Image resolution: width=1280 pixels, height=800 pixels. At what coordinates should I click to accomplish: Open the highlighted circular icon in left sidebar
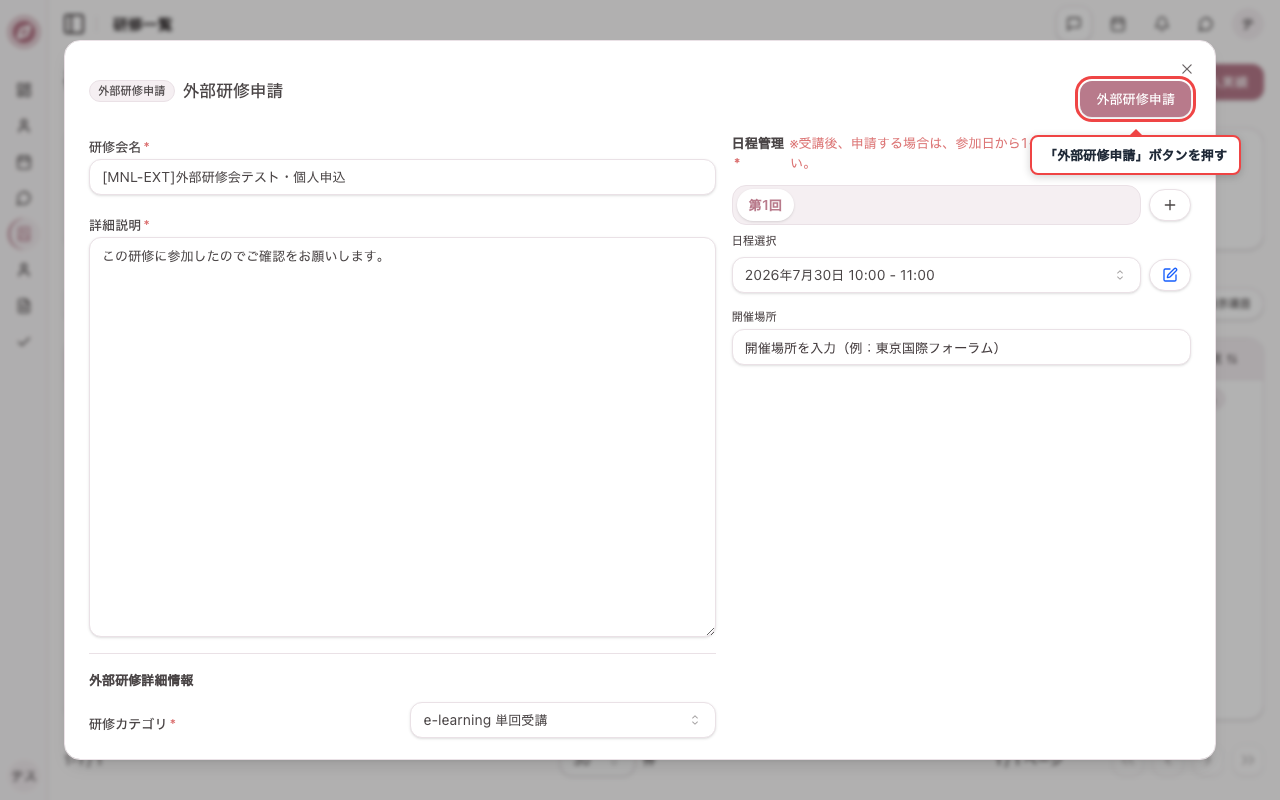[24, 234]
